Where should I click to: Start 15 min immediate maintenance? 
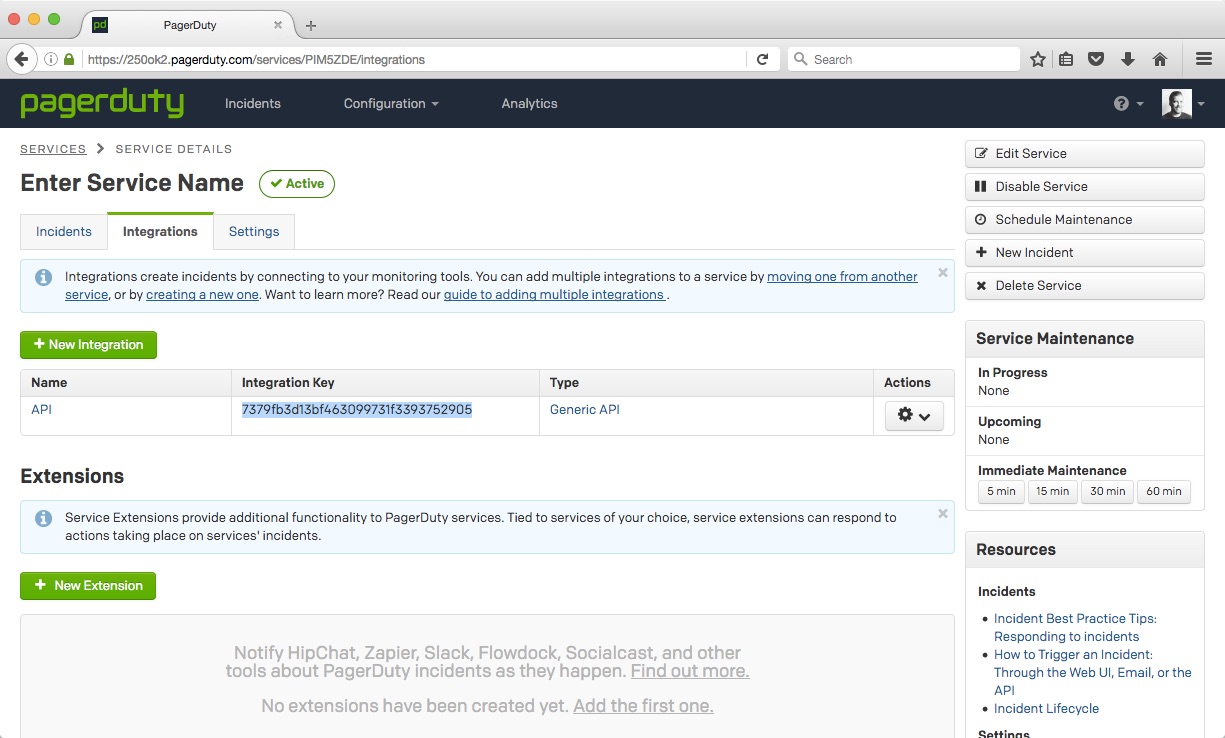[x=1052, y=491]
